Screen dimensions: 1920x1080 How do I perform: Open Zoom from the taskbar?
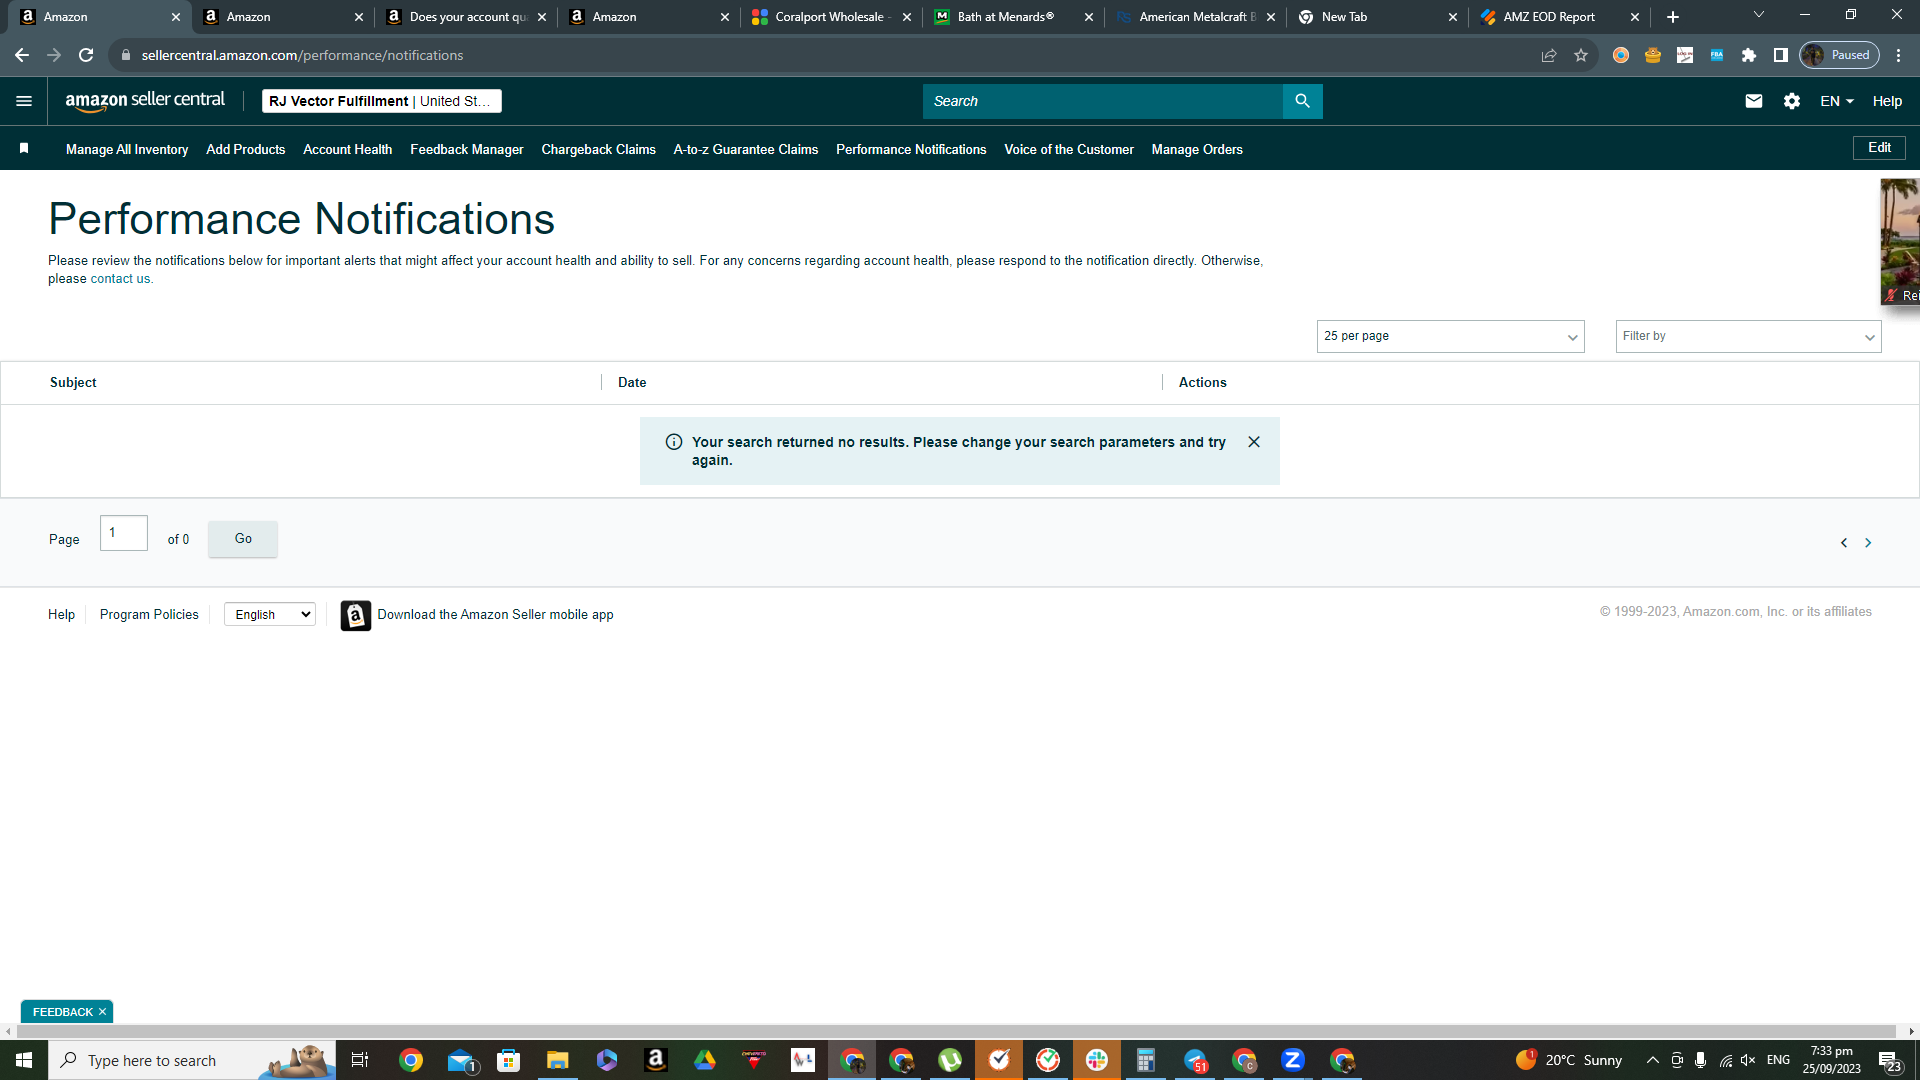point(1293,1060)
